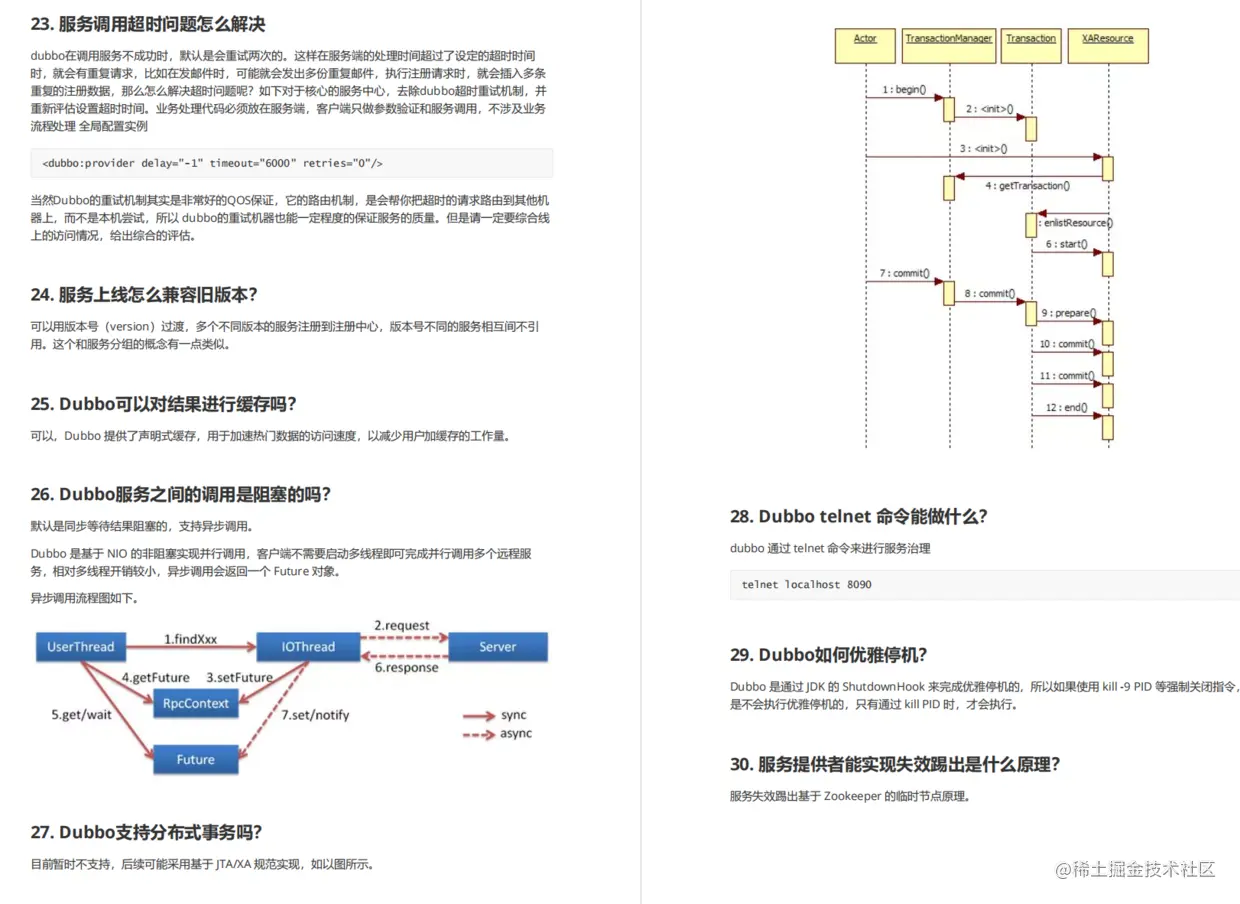Select the XAResource lifeline header box
The width and height of the screenshot is (1240, 904).
tap(1108, 46)
